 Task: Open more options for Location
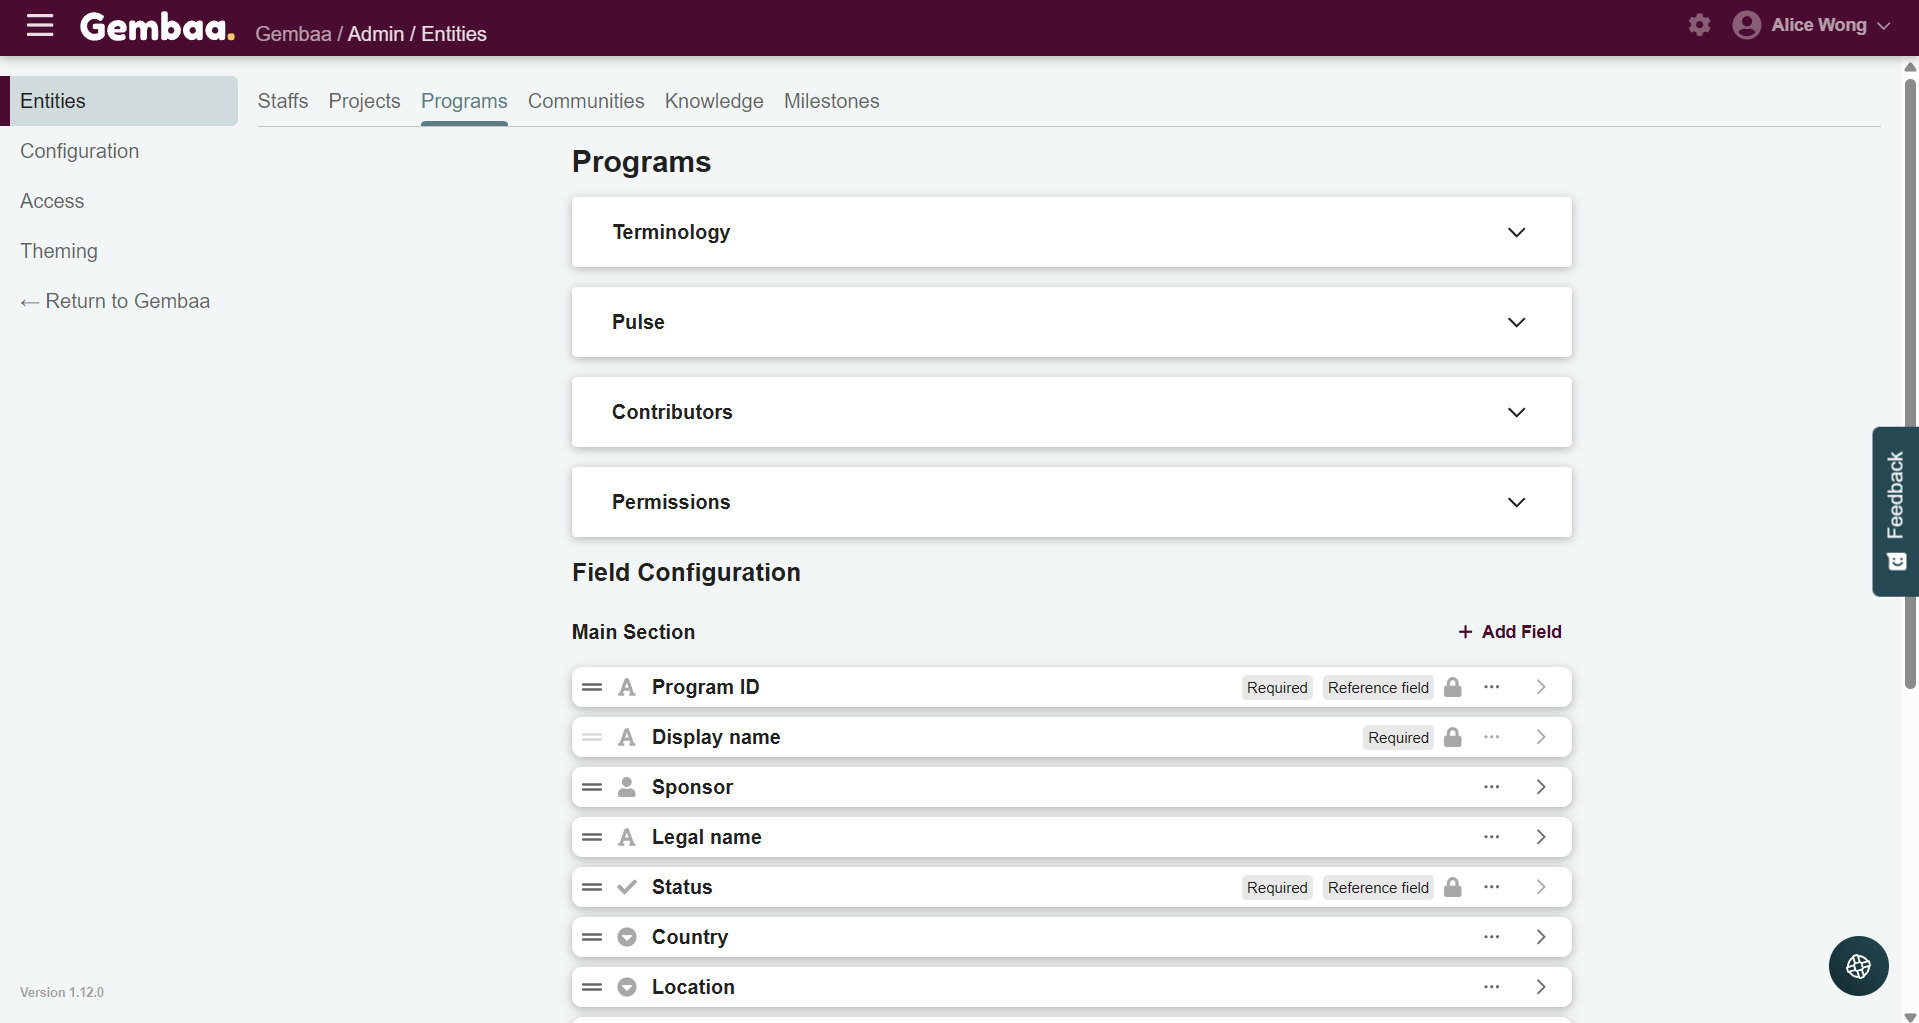[x=1491, y=987]
